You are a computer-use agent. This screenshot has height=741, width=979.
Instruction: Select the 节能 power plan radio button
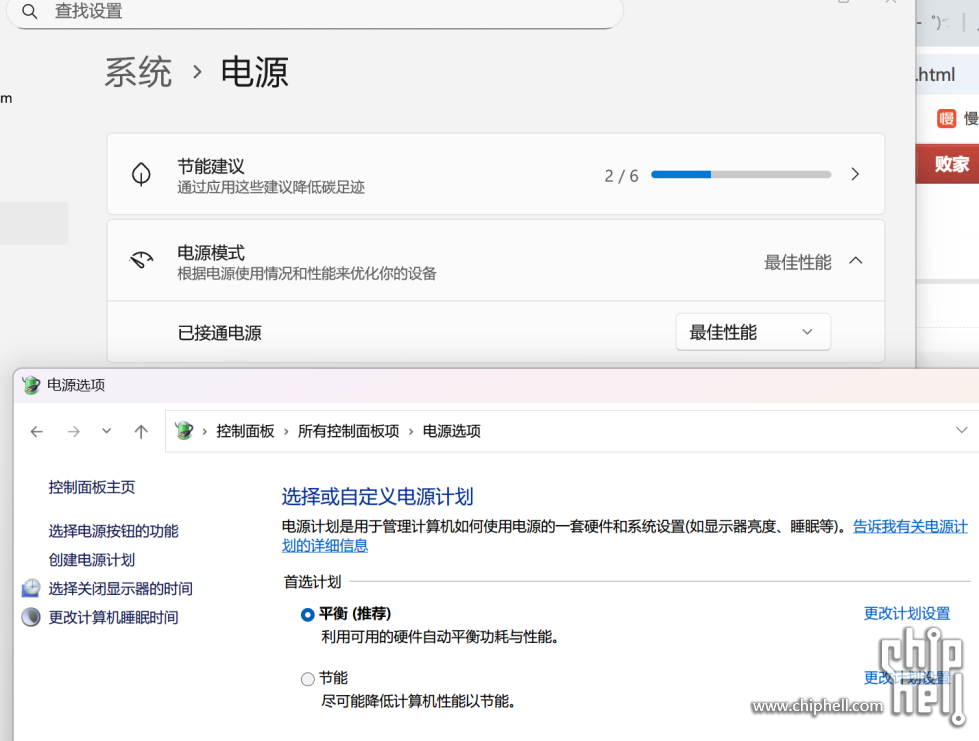pos(308,679)
